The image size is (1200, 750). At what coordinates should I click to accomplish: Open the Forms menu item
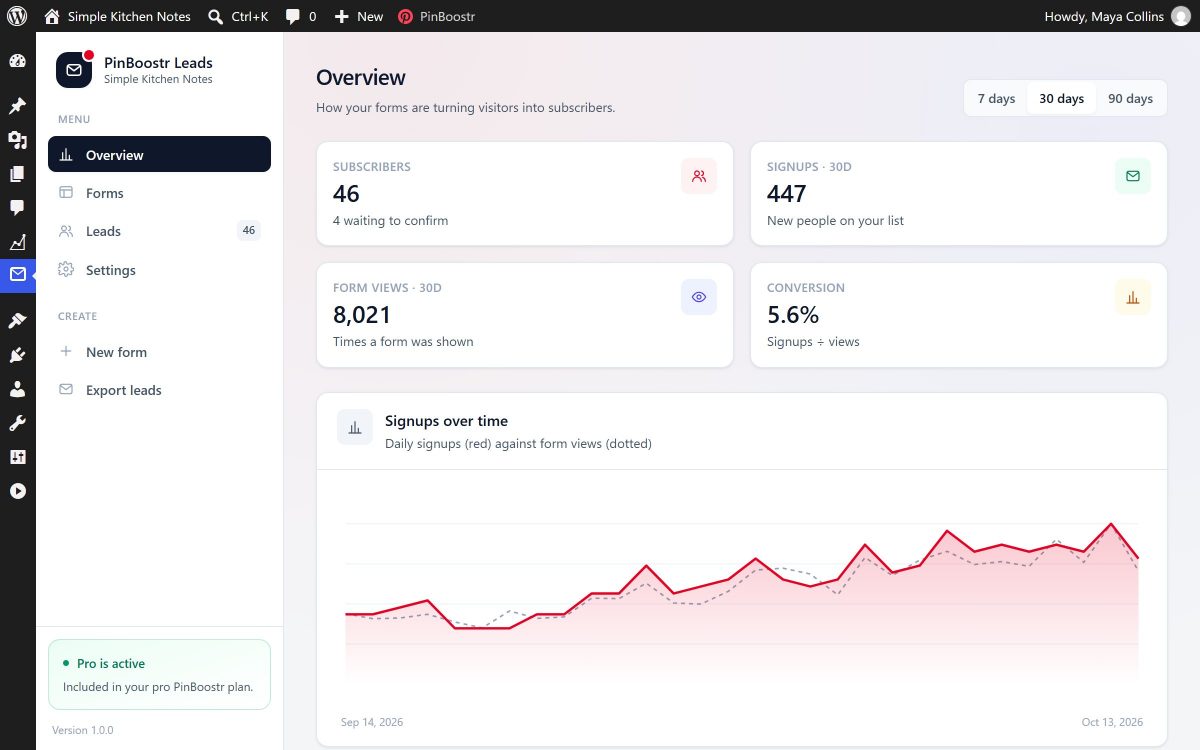point(159,193)
